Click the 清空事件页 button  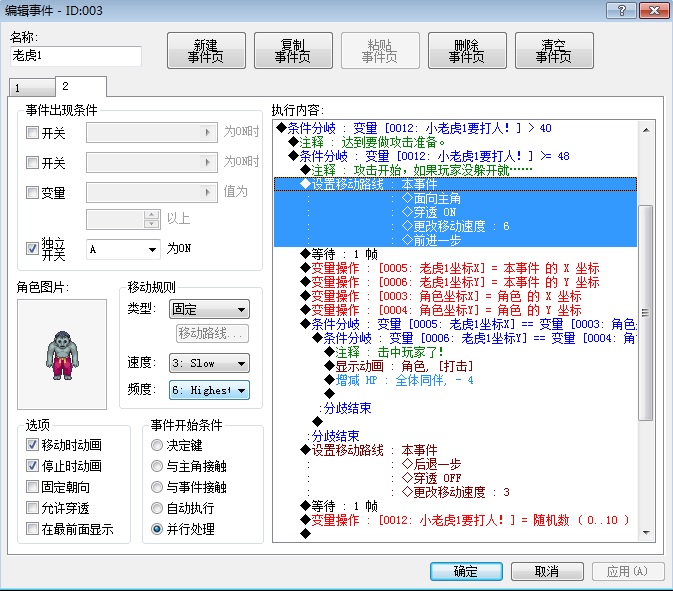[554, 51]
